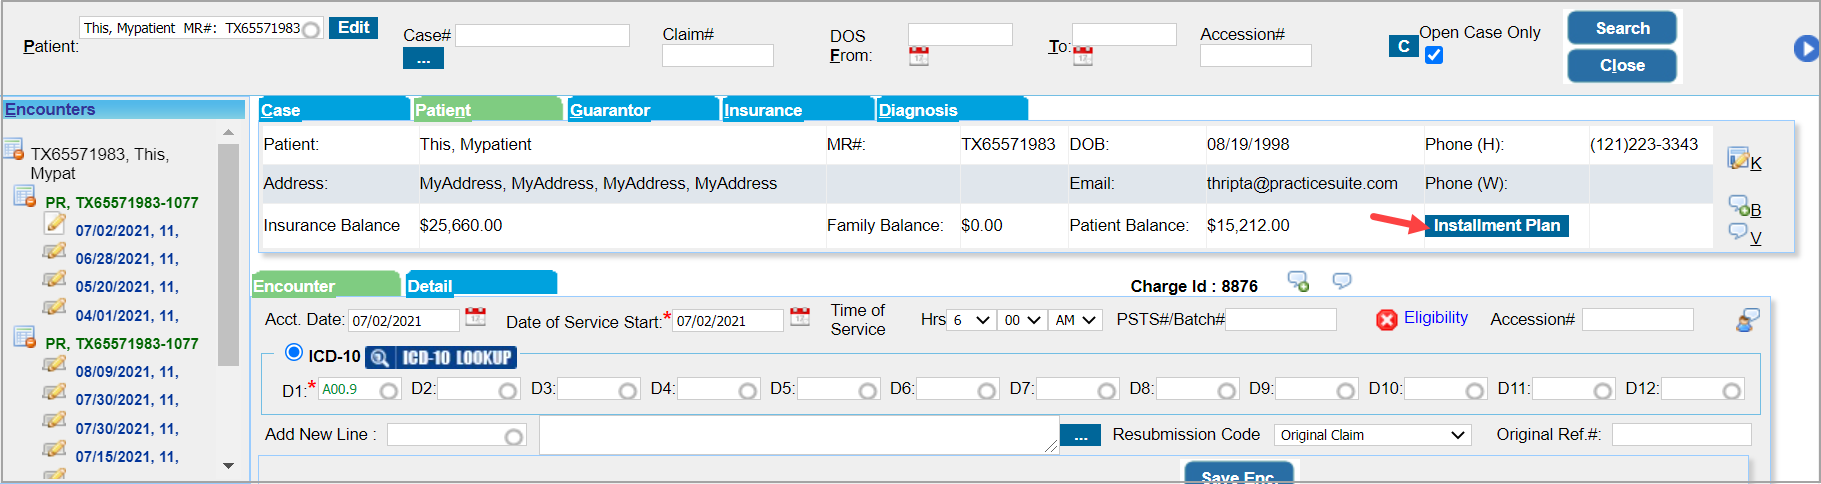Click the note icon beside 06/28/2021 encounter
This screenshot has height=484, width=1821.
pyautogui.click(x=55, y=251)
